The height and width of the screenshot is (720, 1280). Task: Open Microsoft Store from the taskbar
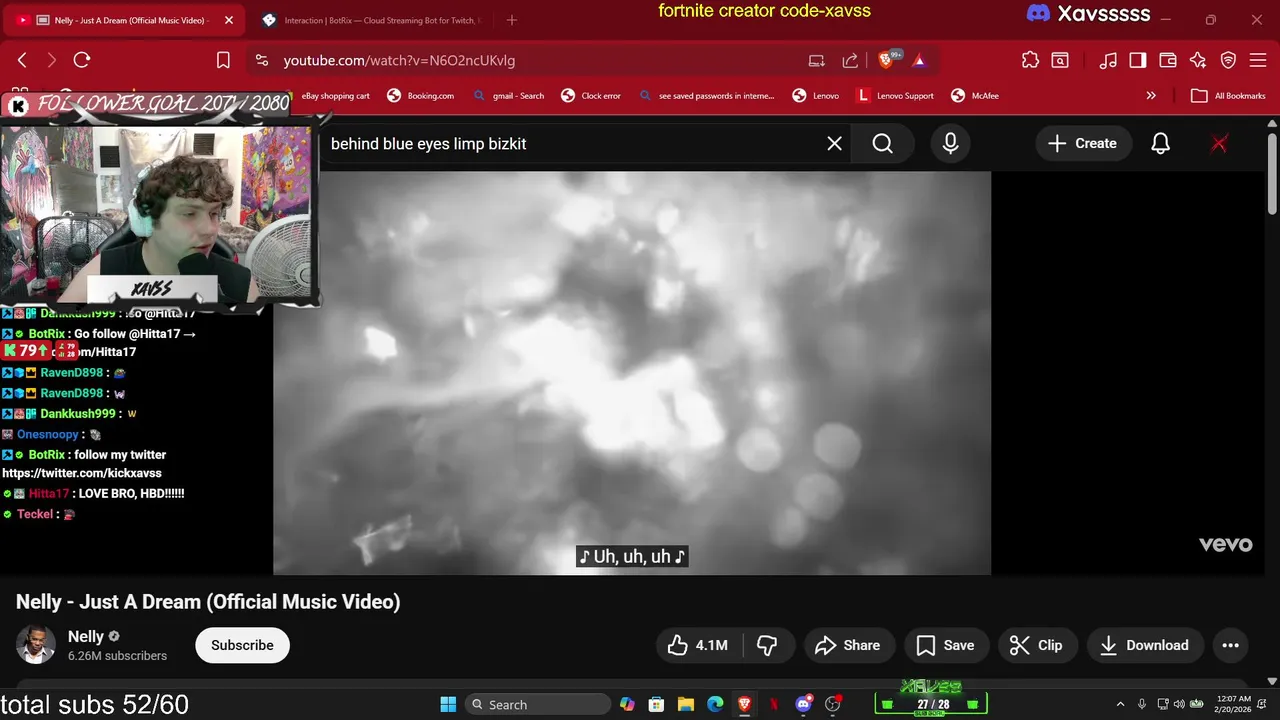(x=656, y=704)
